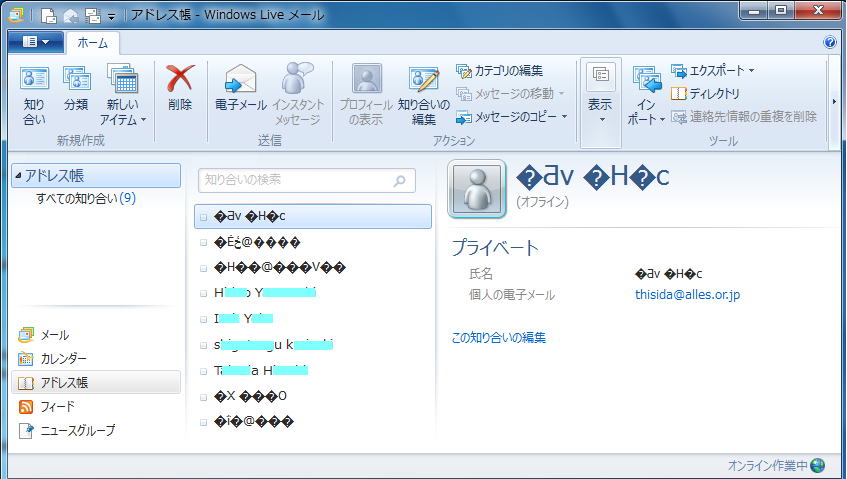Go to カレンダー in sidebar
847x479 pixels.
pyautogui.click(x=52, y=359)
